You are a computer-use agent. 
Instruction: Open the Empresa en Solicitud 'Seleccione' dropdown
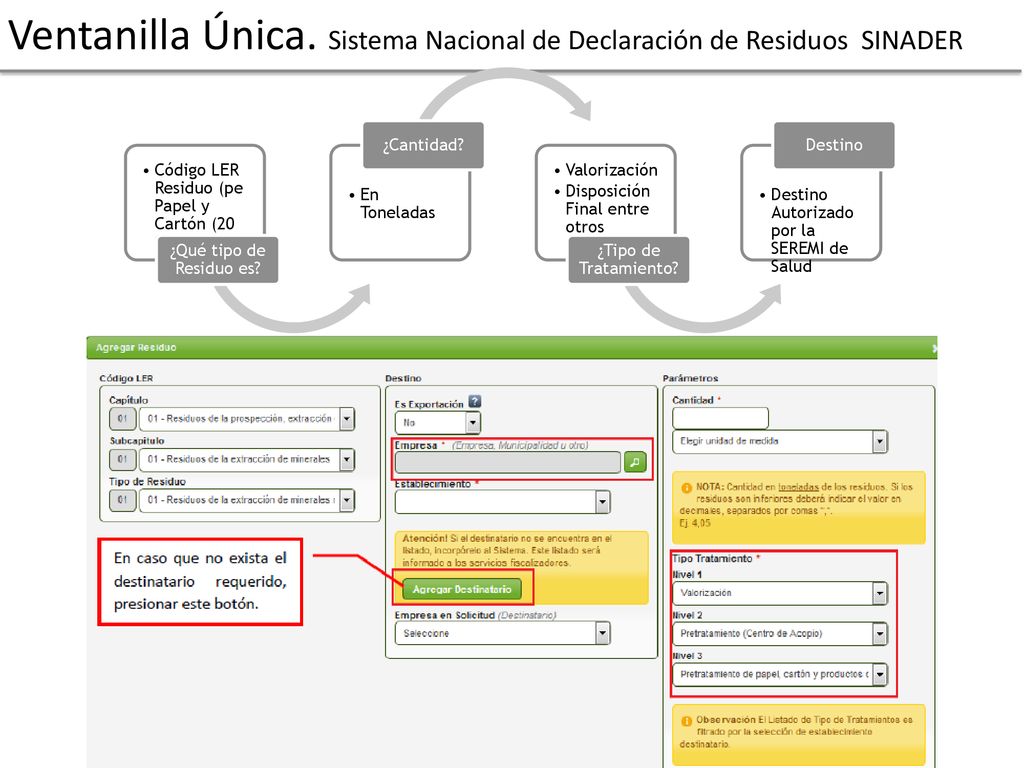pyautogui.click(x=502, y=633)
